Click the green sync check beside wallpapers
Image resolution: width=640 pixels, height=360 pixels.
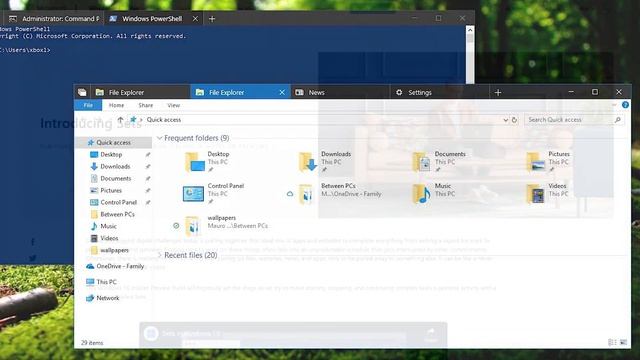pyautogui.click(x=176, y=226)
